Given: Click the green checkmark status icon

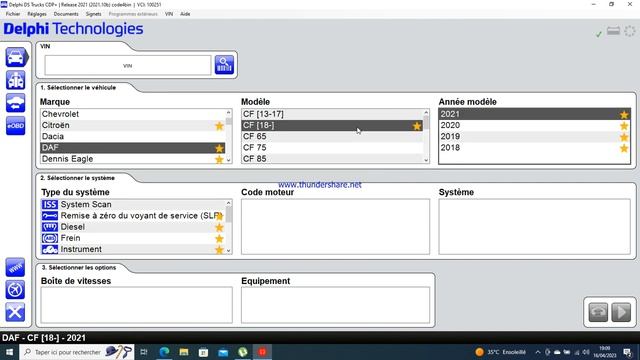Looking at the screenshot, I should pos(599,34).
